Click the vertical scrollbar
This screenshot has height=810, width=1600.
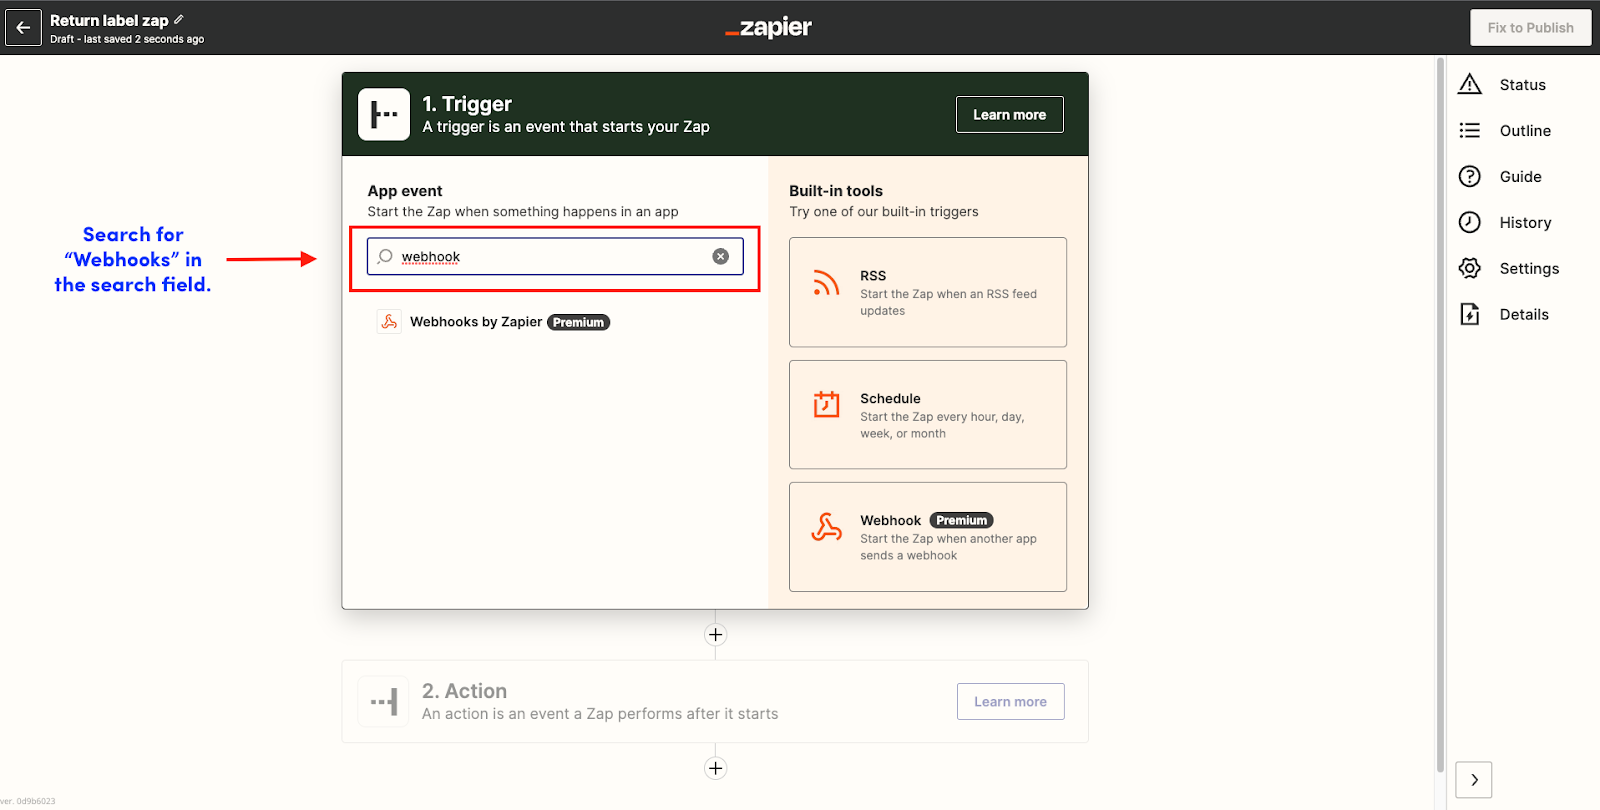click(x=1440, y=415)
